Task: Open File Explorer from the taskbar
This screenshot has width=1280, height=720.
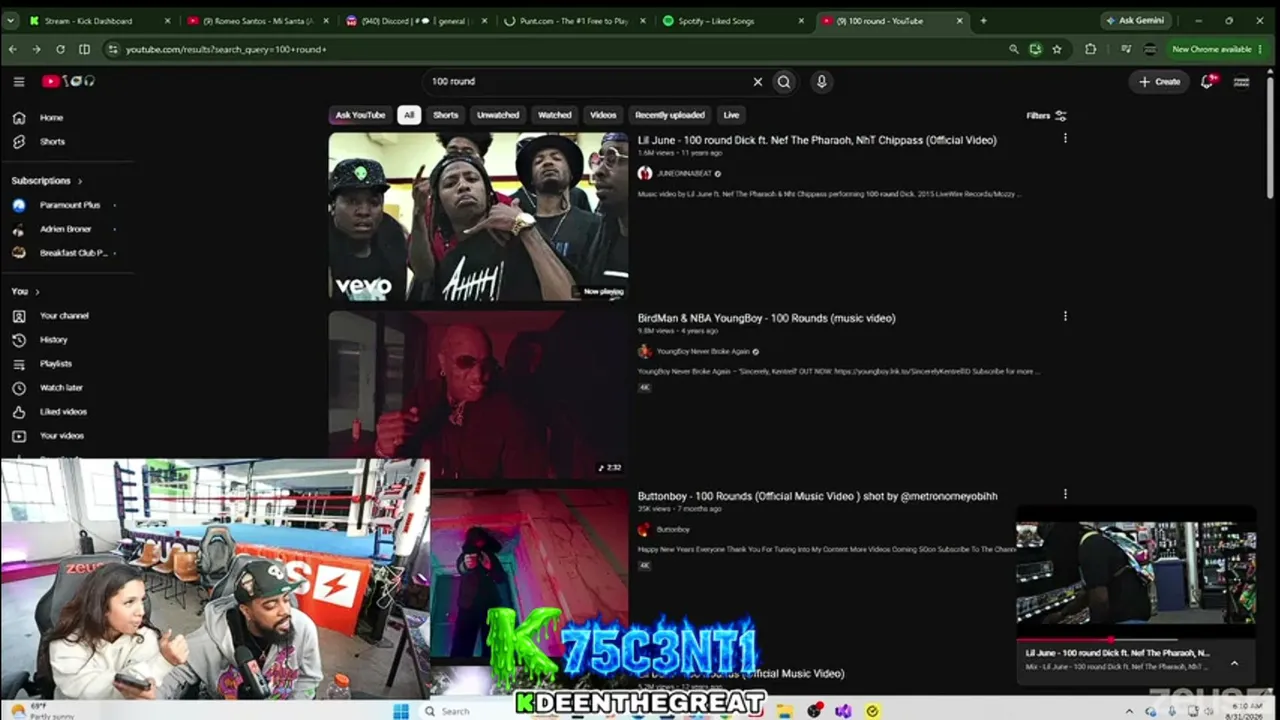Action: click(786, 711)
